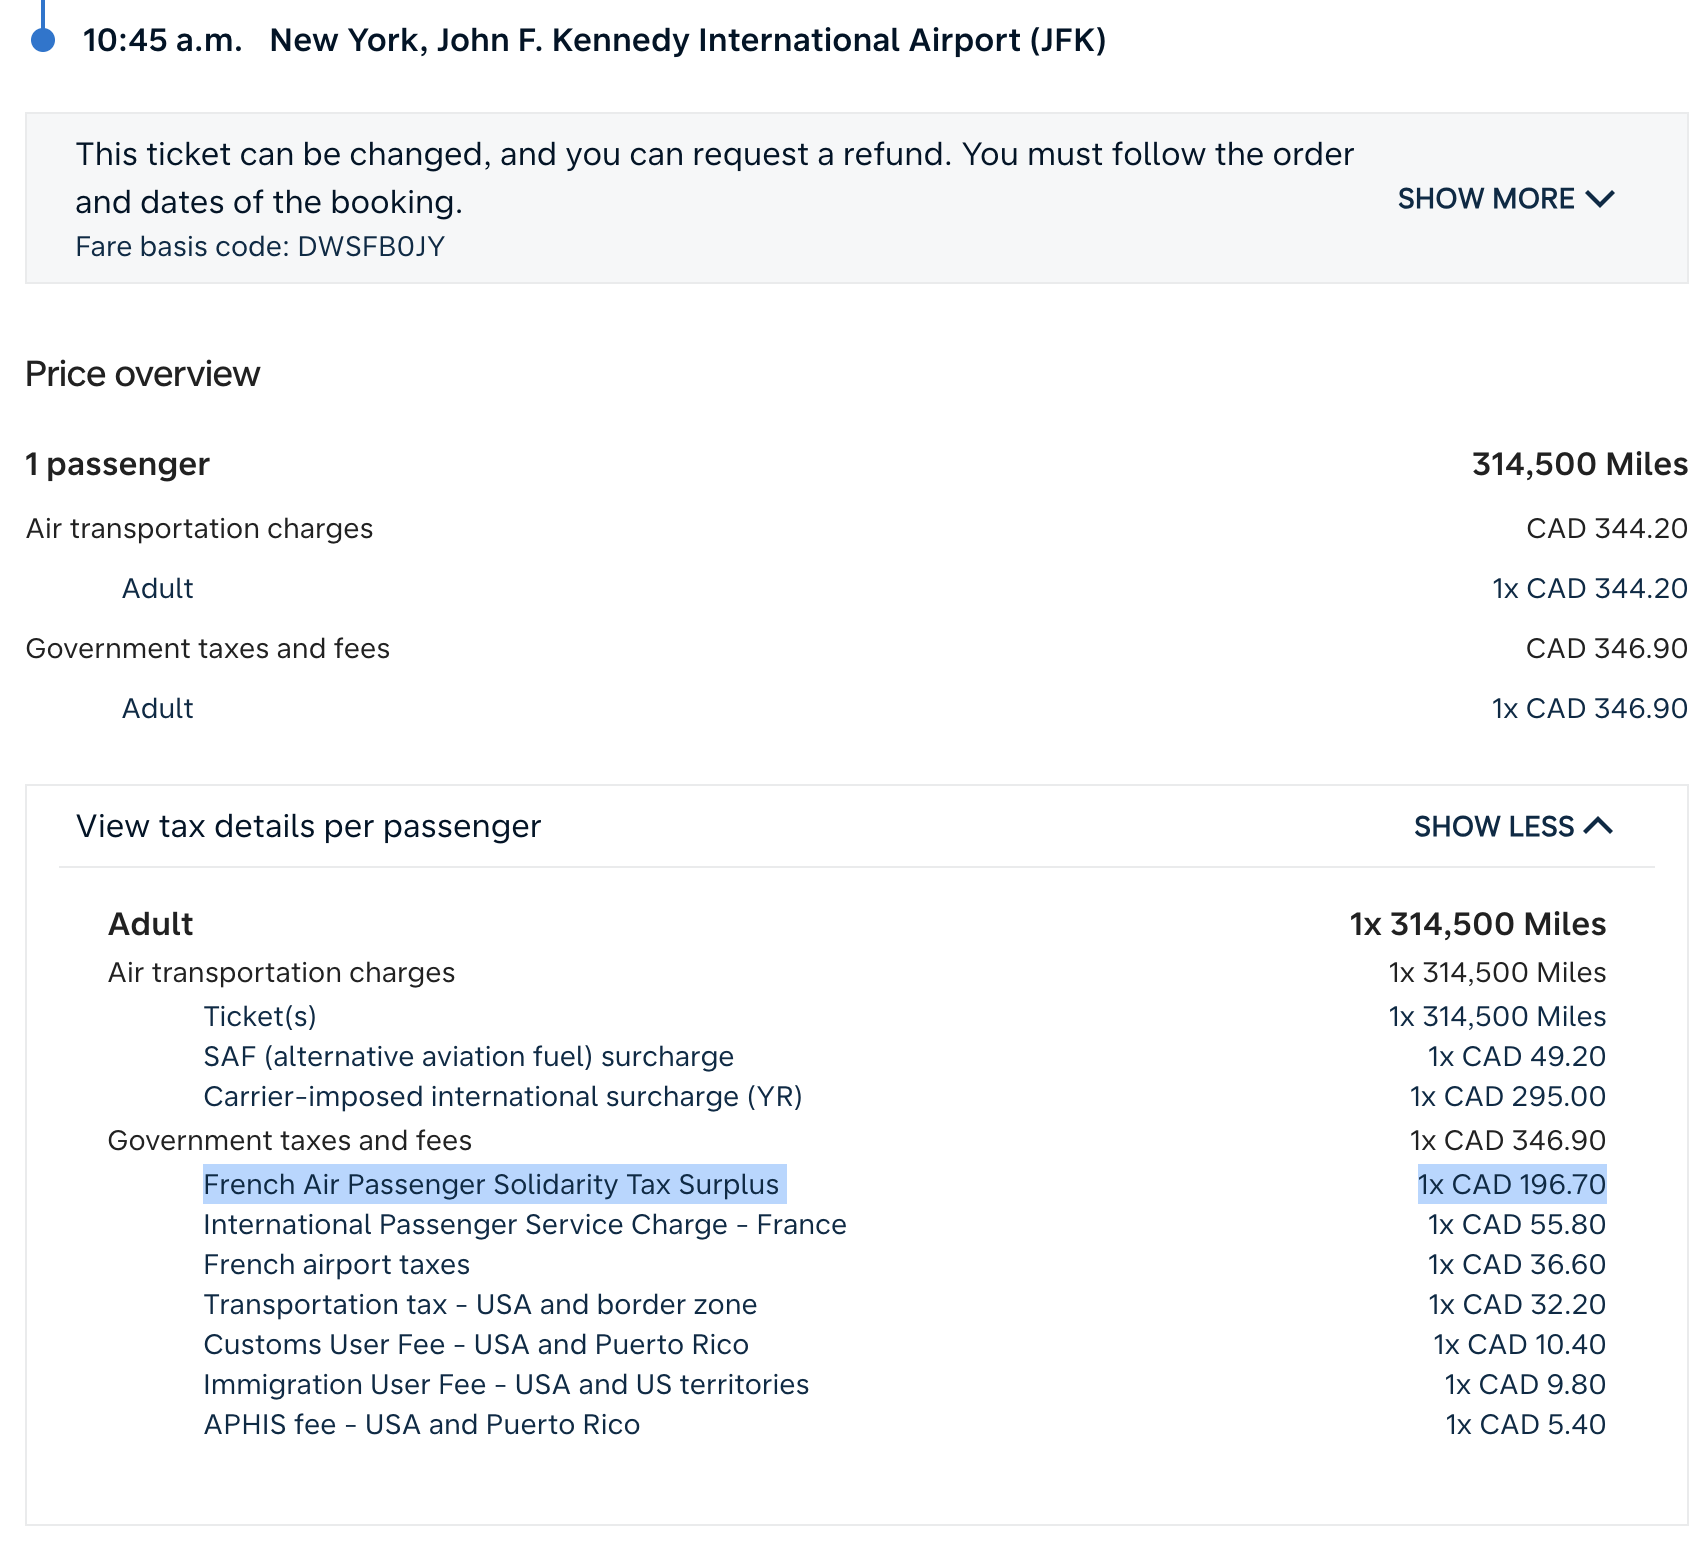
Task: Click Customs User Fee - USA and Puerto Rico
Action: click(475, 1345)
